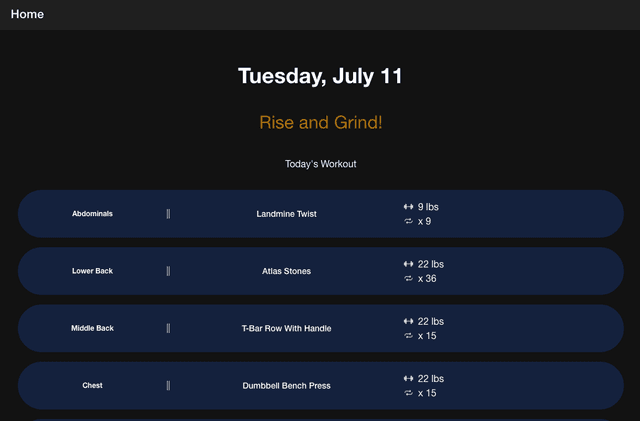Click the Lower Back muscle group label
The height and width of the screenshot is (421, 640).
coord(92,271)
